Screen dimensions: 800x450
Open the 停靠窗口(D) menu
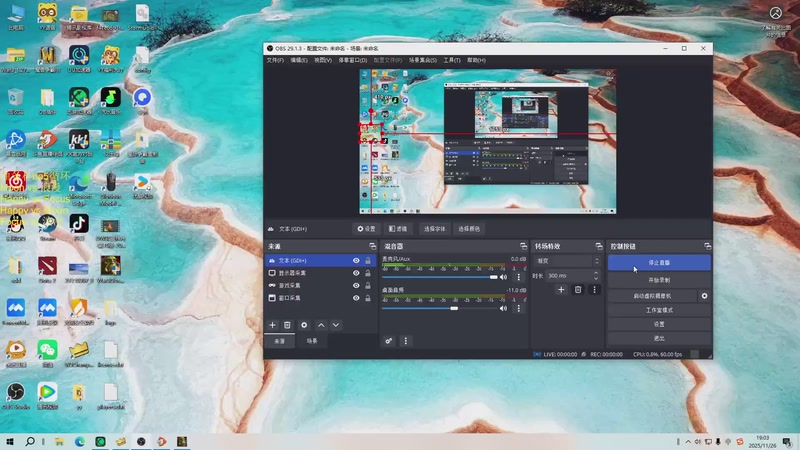click(353, 60)
